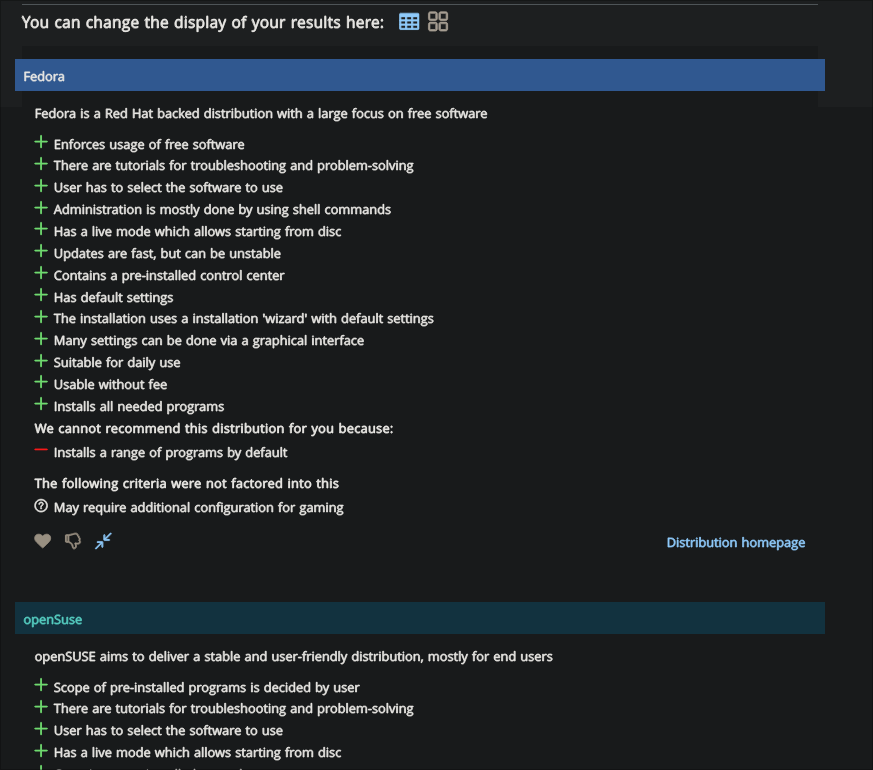Click plus icon beside Usable without fee
Screen dimensions: 873x770
tap(41, 382)
